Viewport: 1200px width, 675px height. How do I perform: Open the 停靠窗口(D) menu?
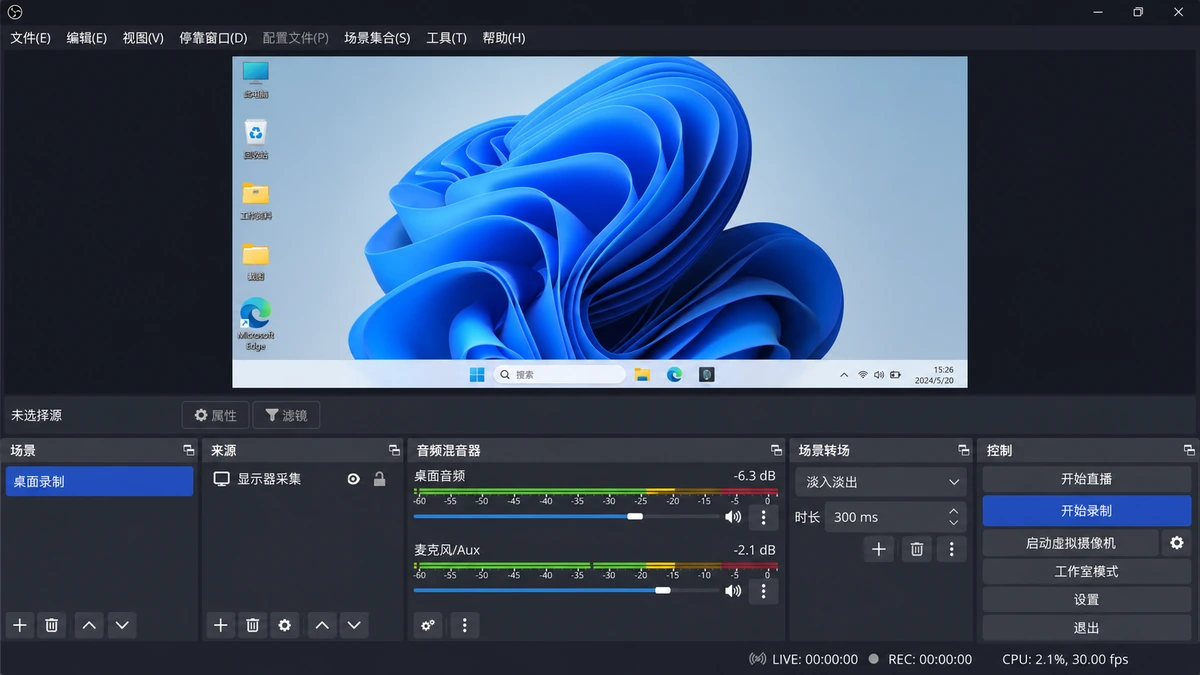(x=213, y=38)
